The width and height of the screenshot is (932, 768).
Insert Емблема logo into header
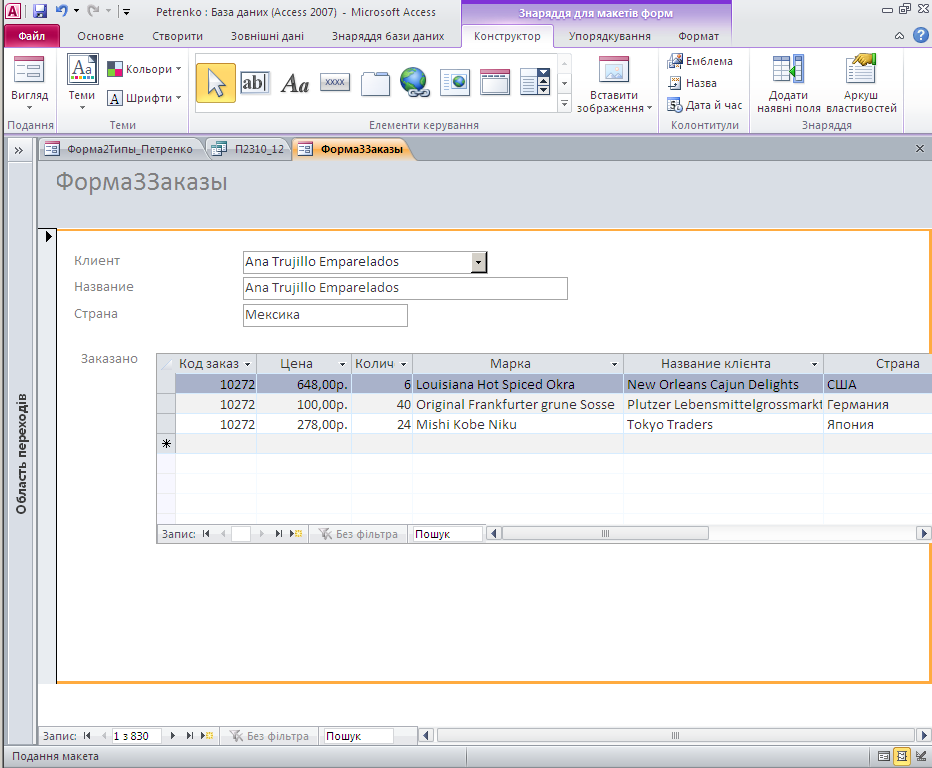(x=700, y=61)
